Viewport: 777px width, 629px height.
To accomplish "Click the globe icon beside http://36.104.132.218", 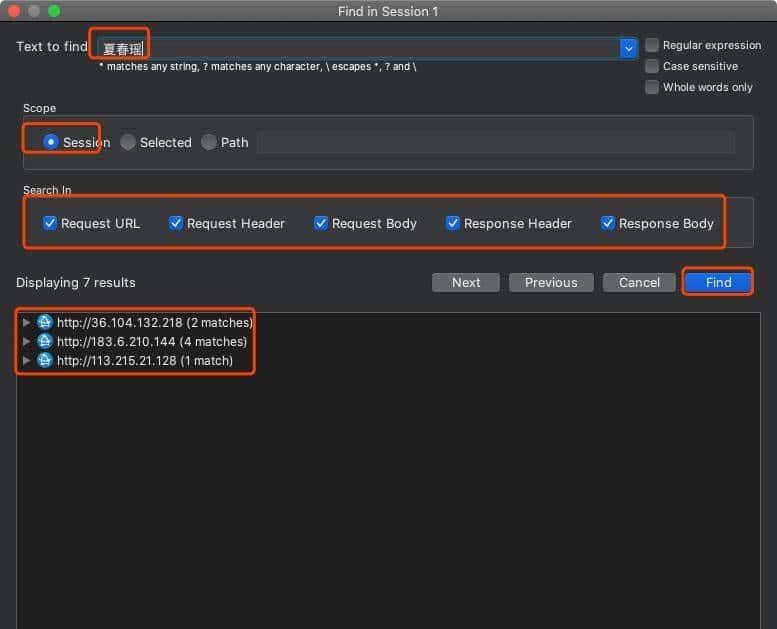I will [x=44, y=322].
